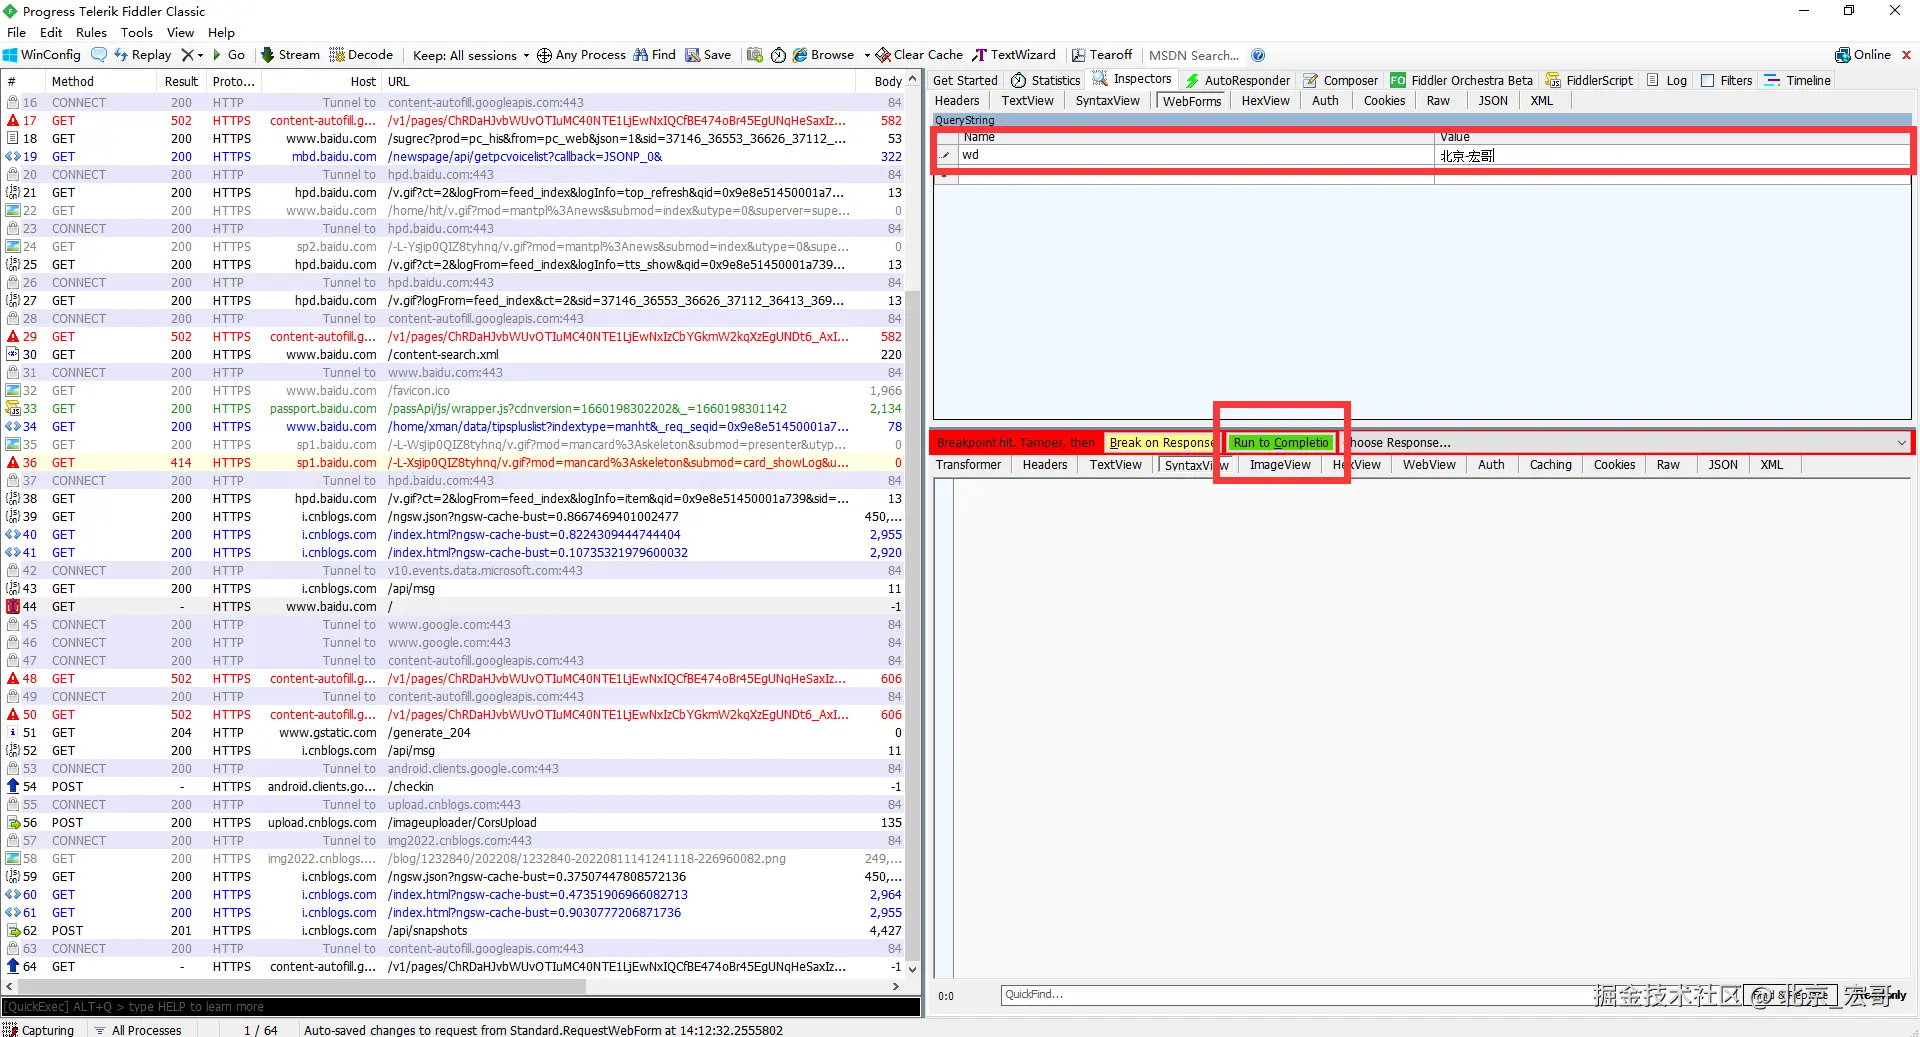1920x1037 pixels.
Task: Click the Tearoff toolbar button
Action: pyautogui.click(x=1102, y=55)
